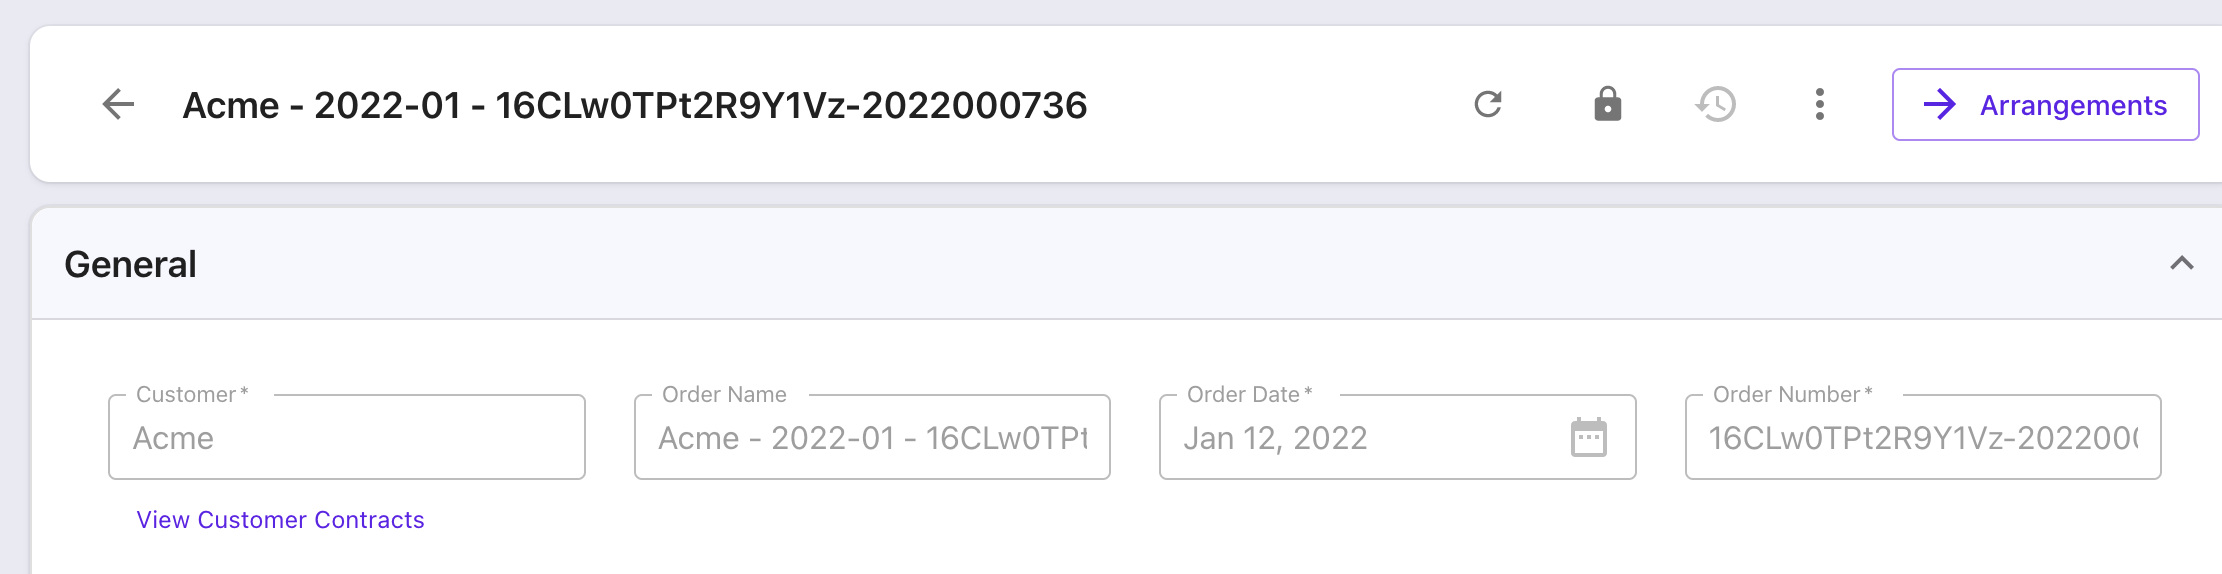Select the Order Date field Jan 12, 2022
Image resolution: width=2222 pixels, height=574 pixels.
[x=1397, y=437]
